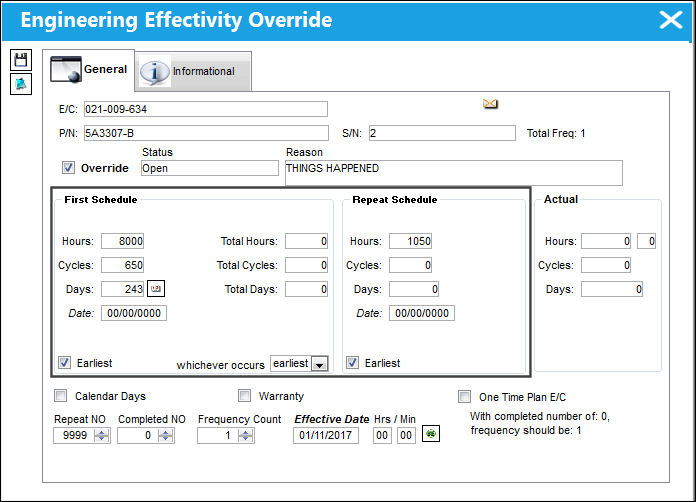696x502 pixels.
Task: Click First Schedule Date field
Action: coord(134,313)
